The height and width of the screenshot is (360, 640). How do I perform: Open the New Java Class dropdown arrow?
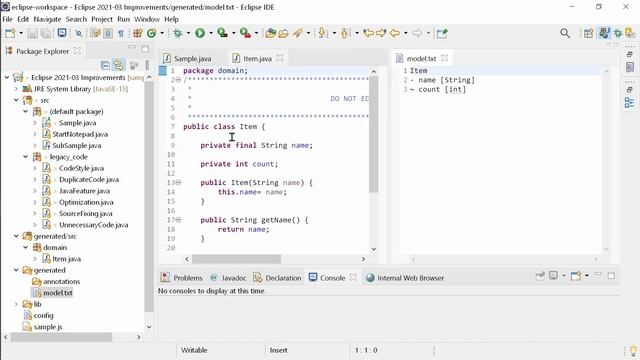[x=162, y=33]
